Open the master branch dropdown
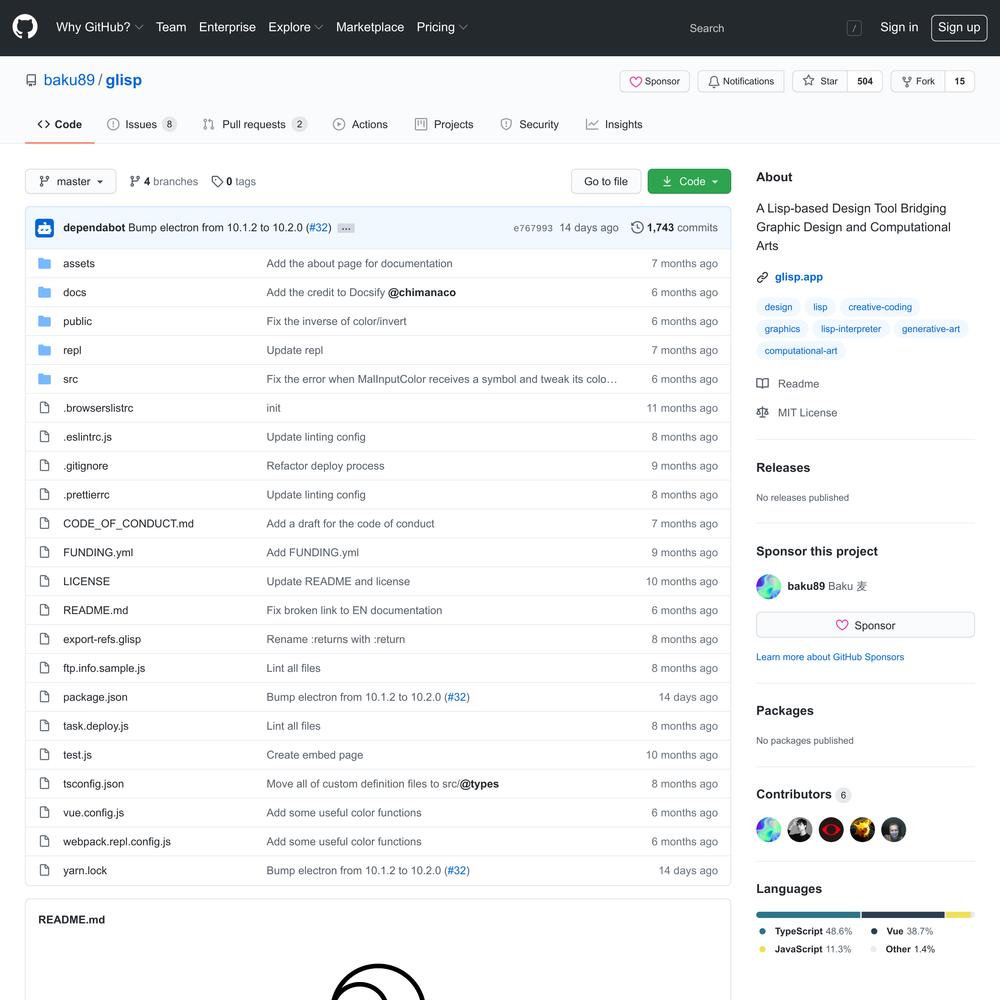The image size is (1000, 1000). (71, 182)
